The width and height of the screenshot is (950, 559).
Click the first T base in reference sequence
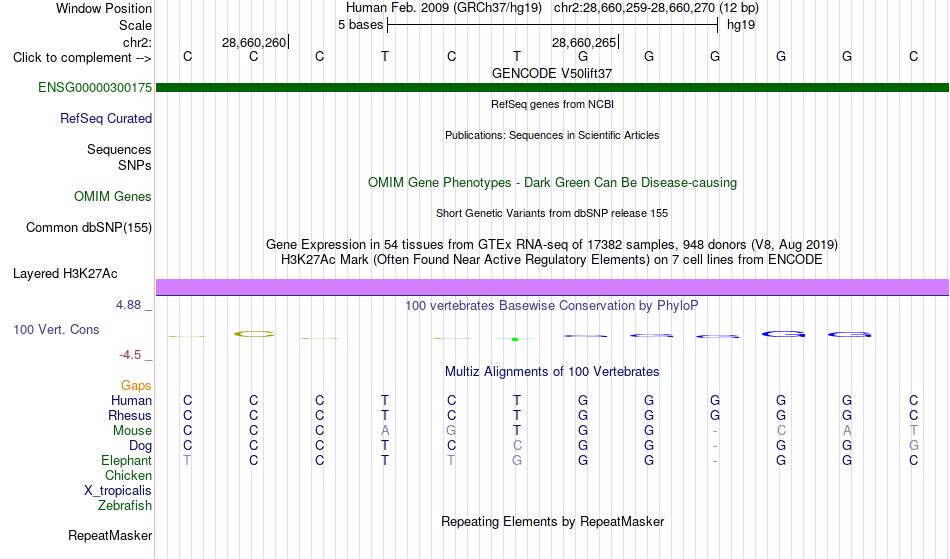(x=385, y=56)
